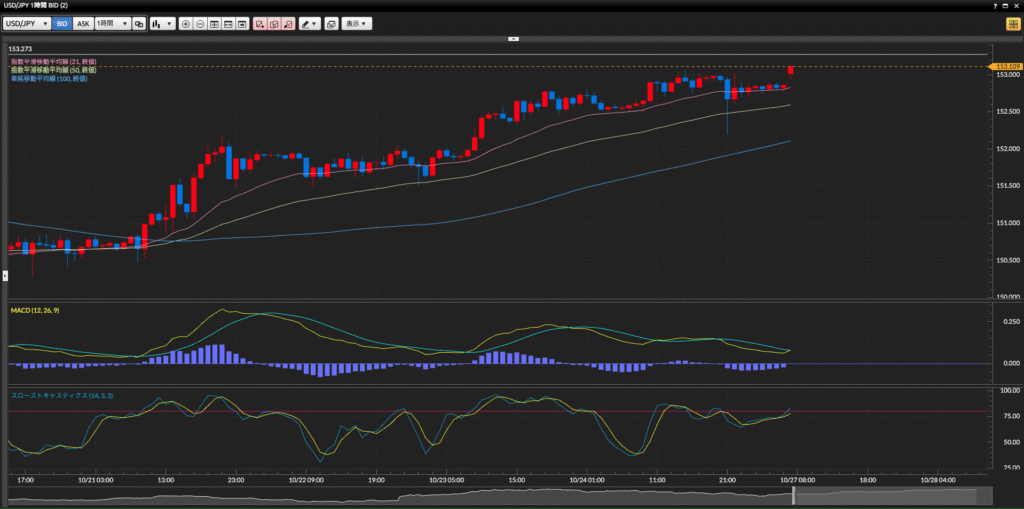Select the MACD (12, 26, 9) indicator label
The image size is (1024, 509).
[x=35, y=310]
